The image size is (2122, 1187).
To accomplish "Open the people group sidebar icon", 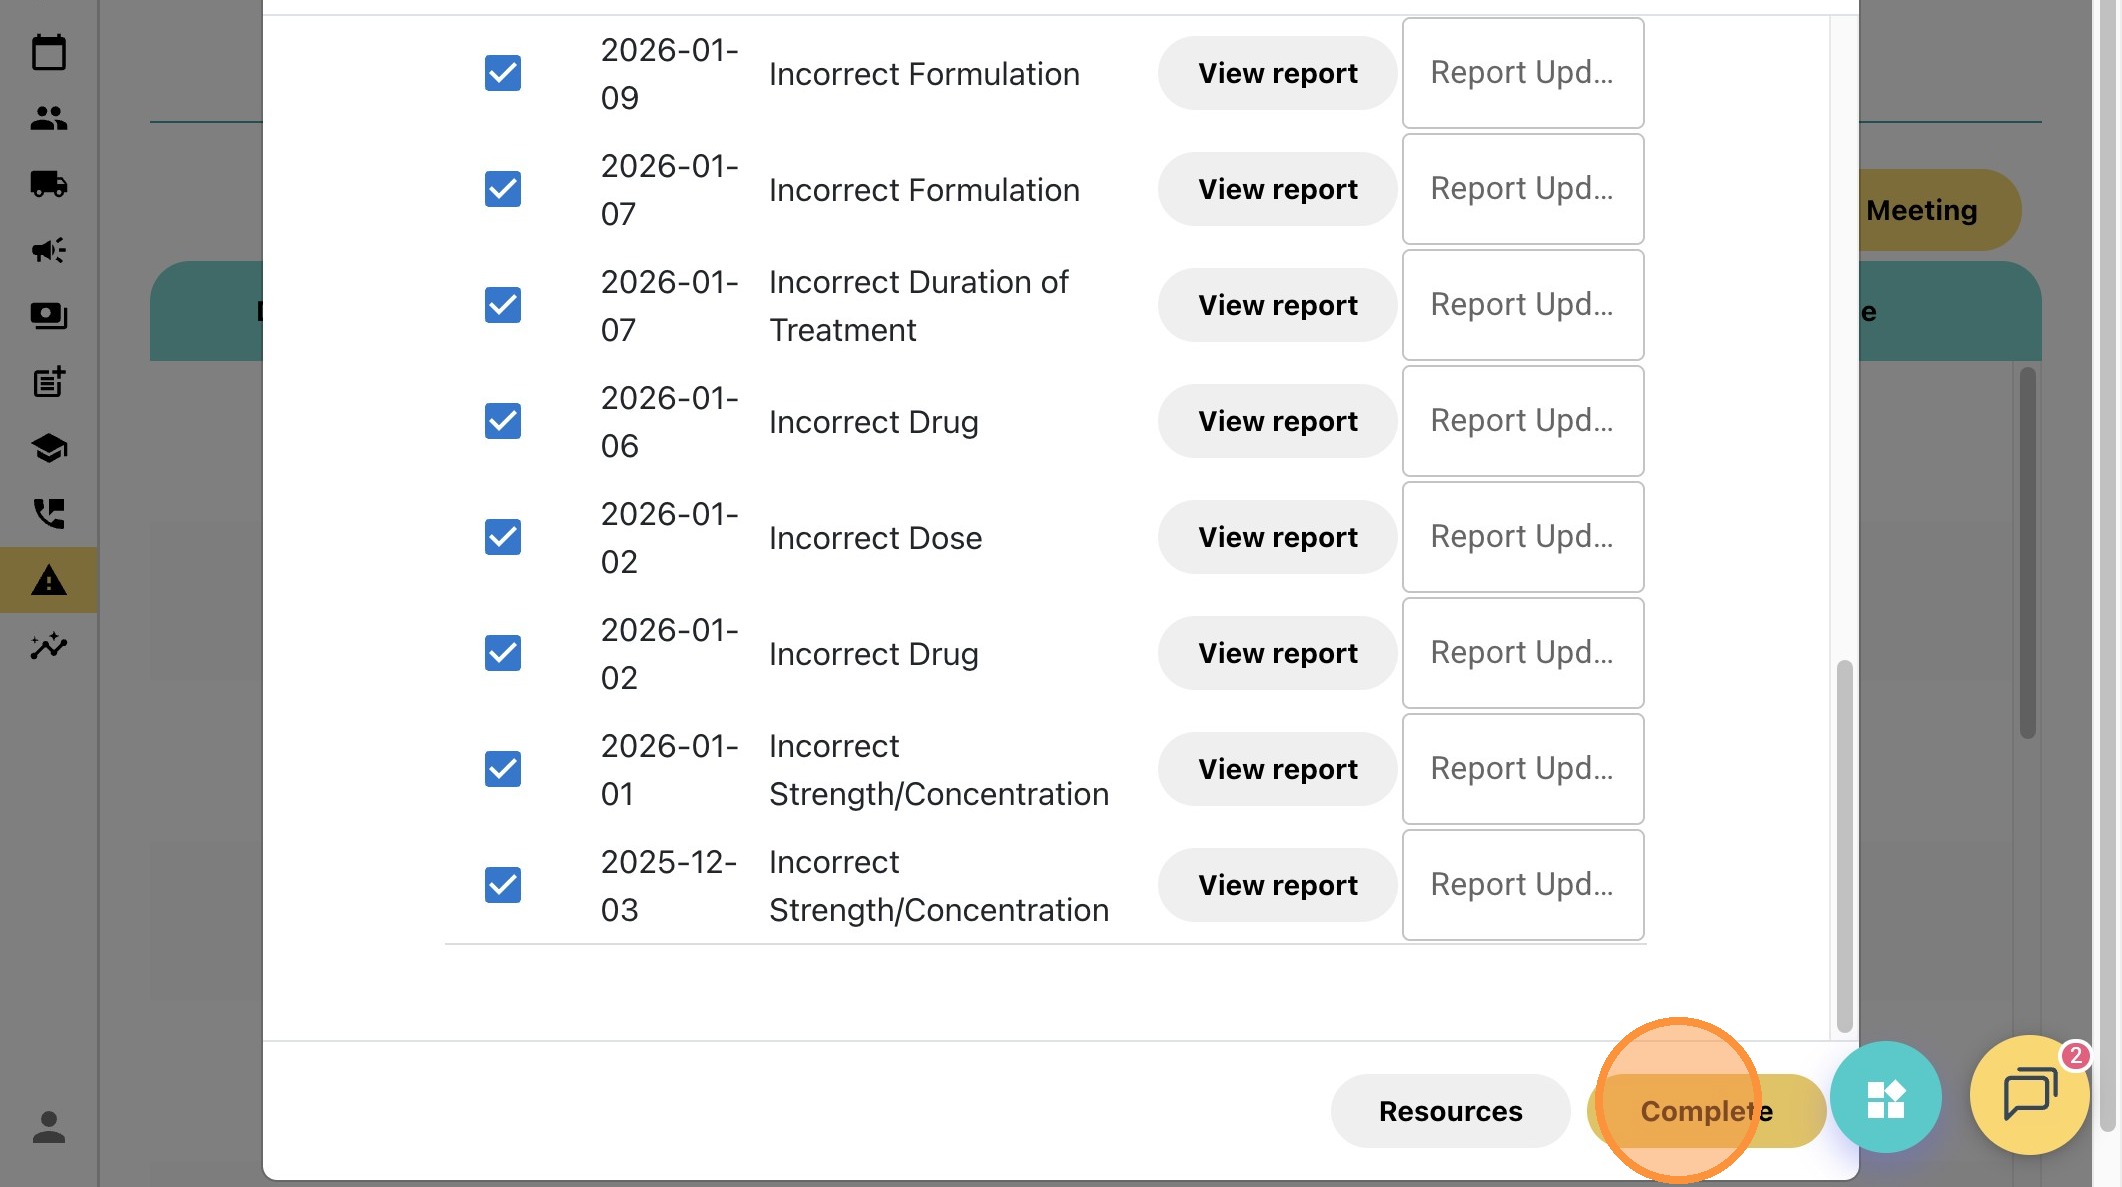I will tap(48, 118).
